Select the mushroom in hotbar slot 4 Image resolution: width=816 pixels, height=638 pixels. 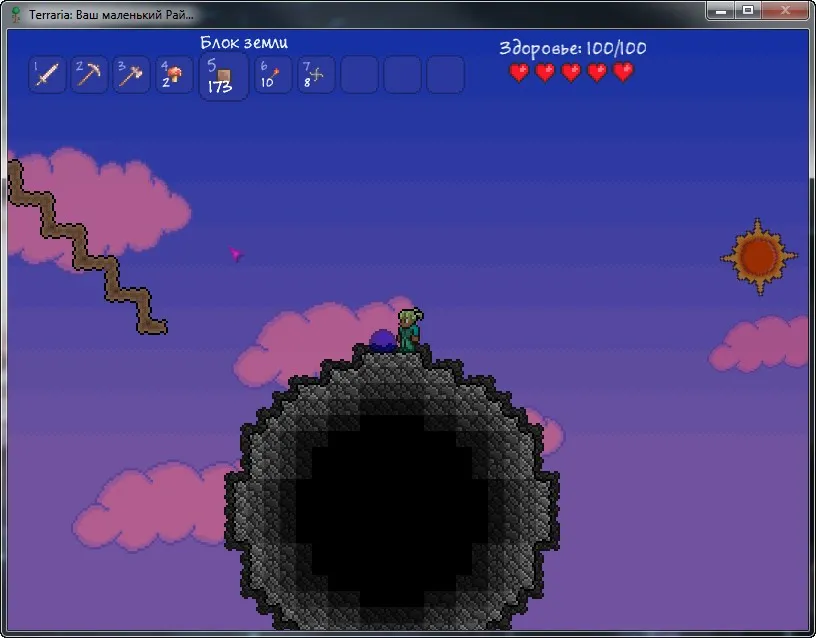[174, 74]
